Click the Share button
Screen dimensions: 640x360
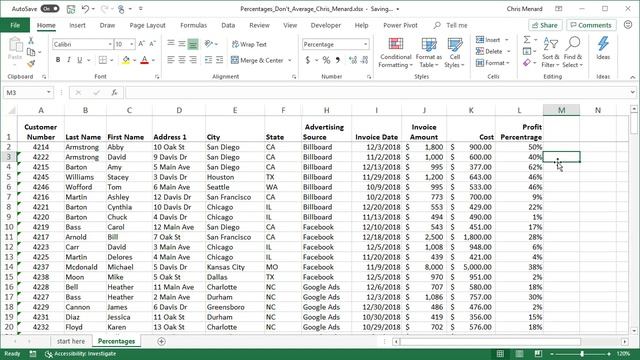click(545, 25)
